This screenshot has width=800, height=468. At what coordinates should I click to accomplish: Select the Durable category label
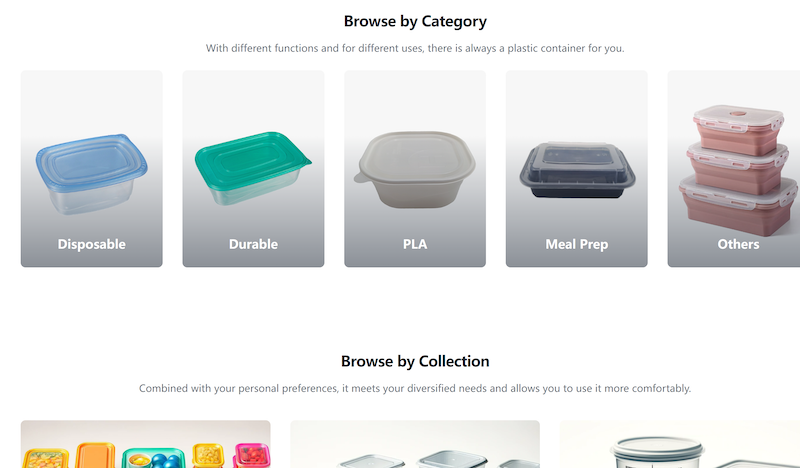(x=253, y=244)
